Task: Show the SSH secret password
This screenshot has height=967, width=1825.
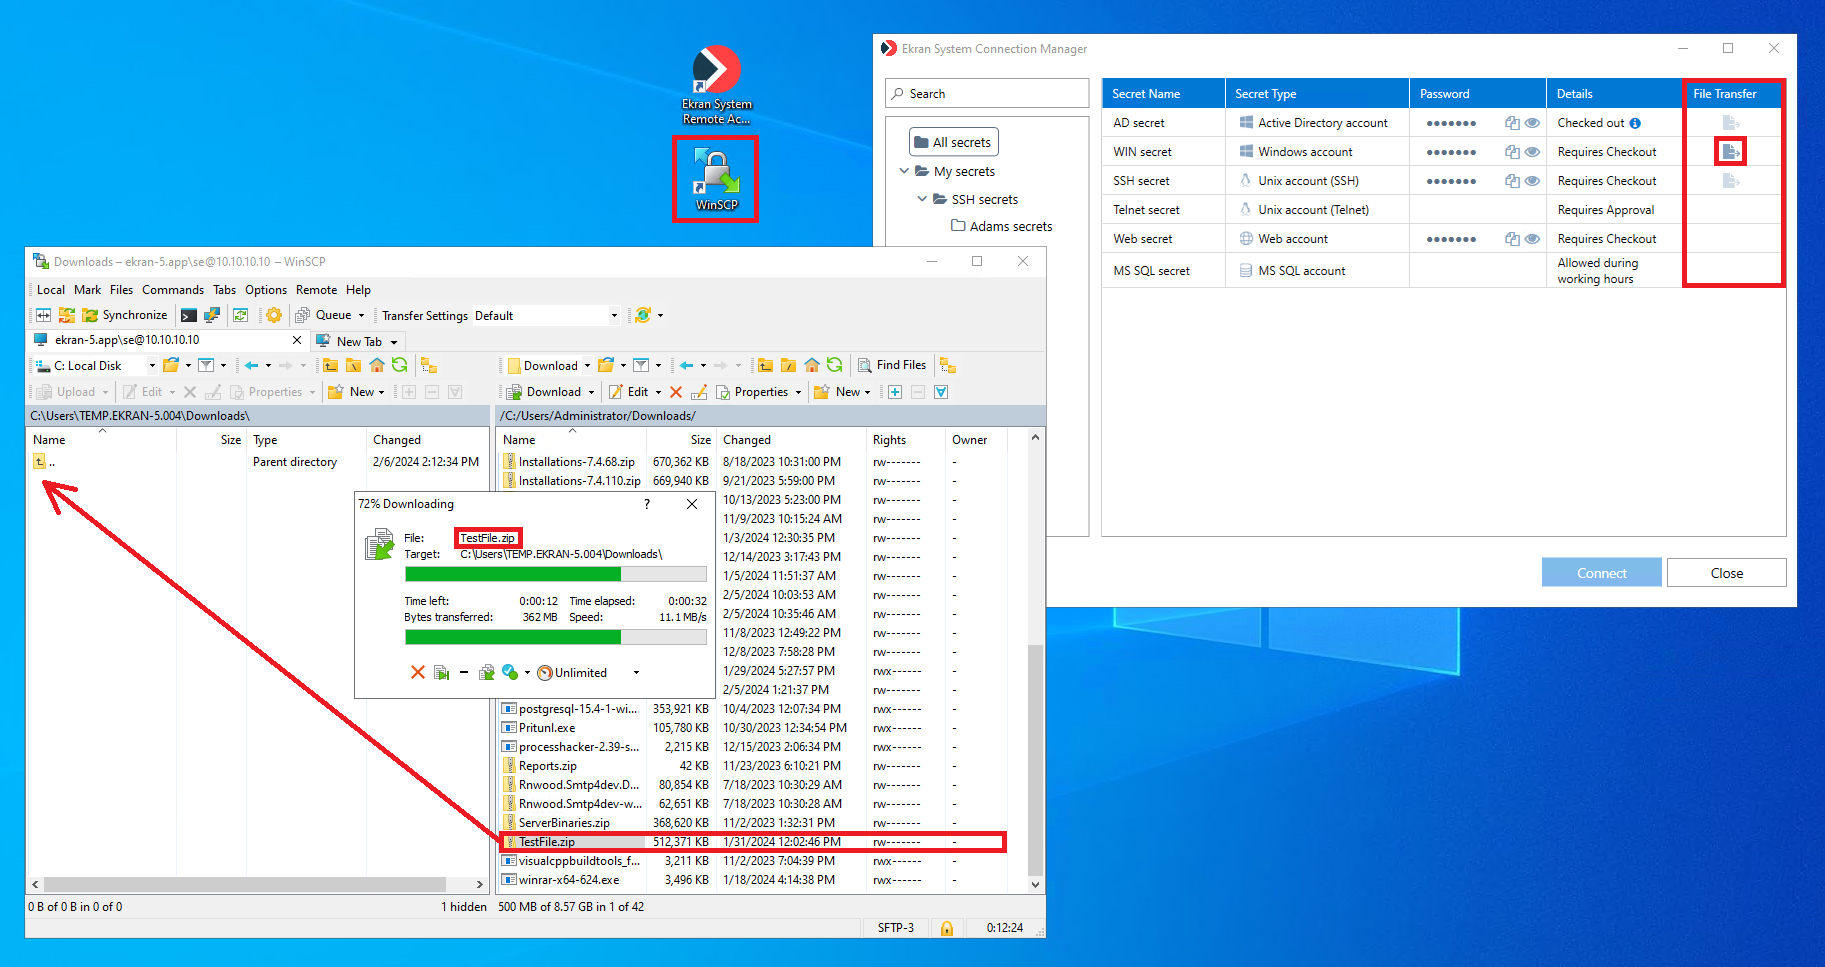Action: click(x=1532, y=181)
